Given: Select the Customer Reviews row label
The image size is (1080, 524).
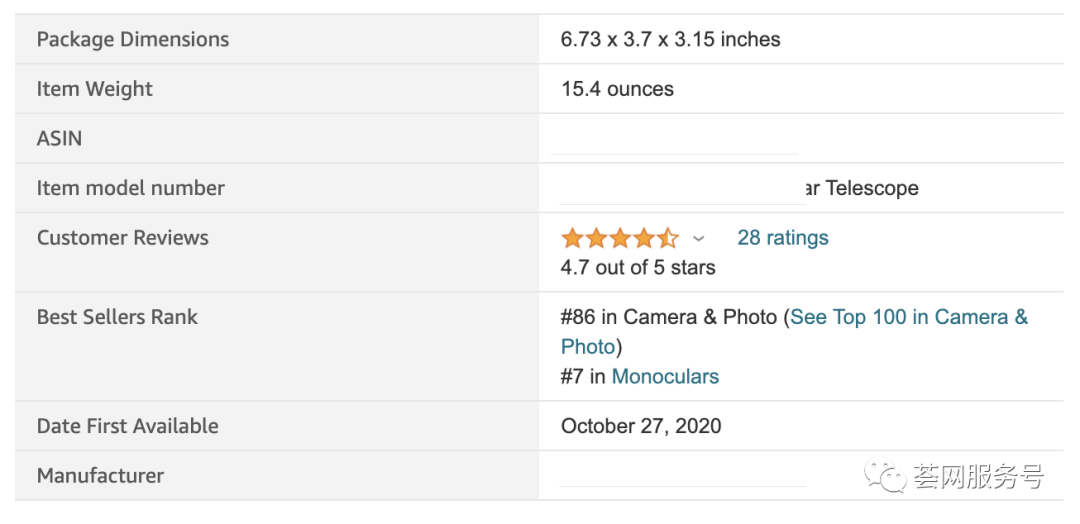Looking at the screenshot, I should pos(123,238).
